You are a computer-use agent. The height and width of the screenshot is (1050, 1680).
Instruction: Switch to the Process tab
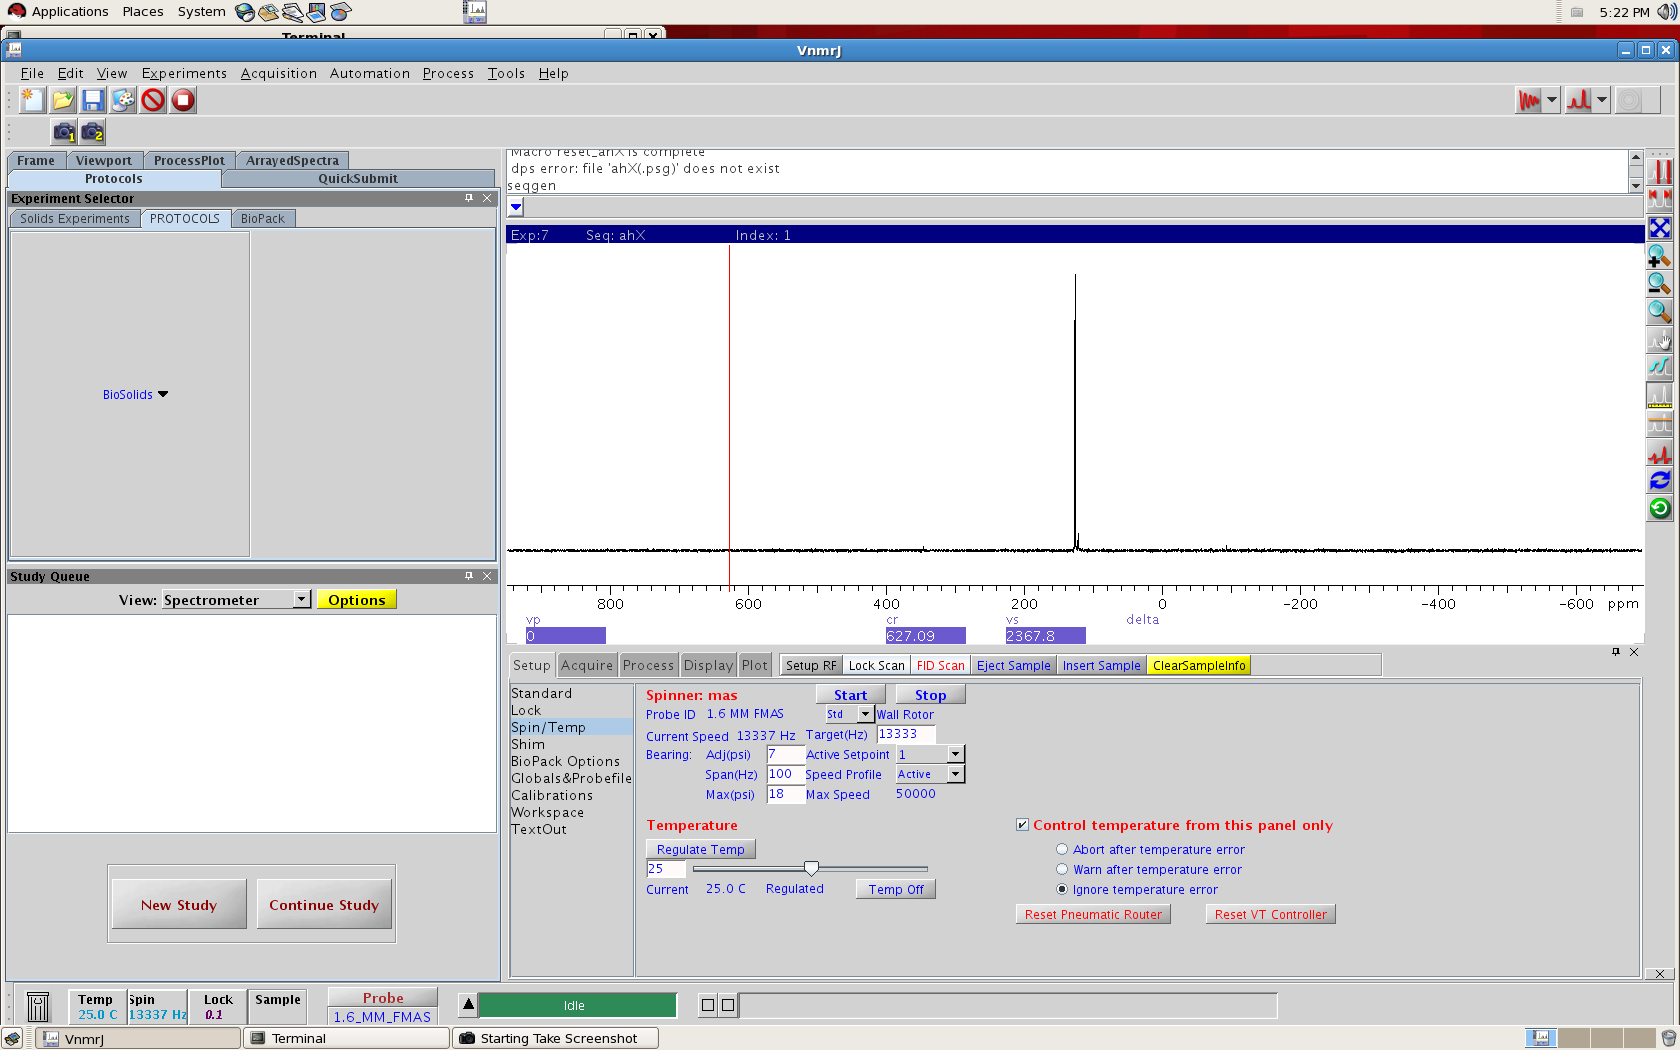(x=648, y=665)
